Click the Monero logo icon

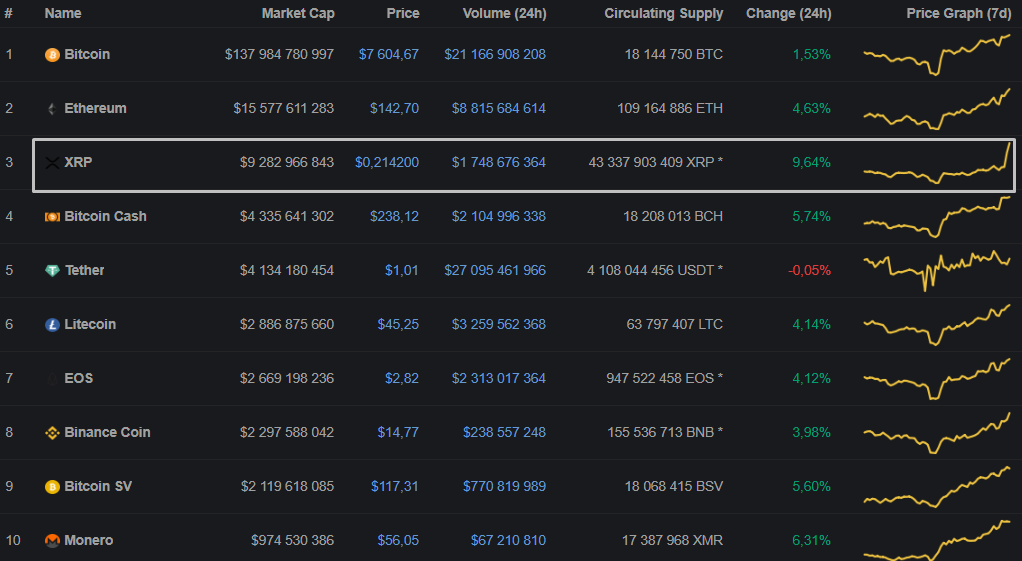click(x=52, y=541)
